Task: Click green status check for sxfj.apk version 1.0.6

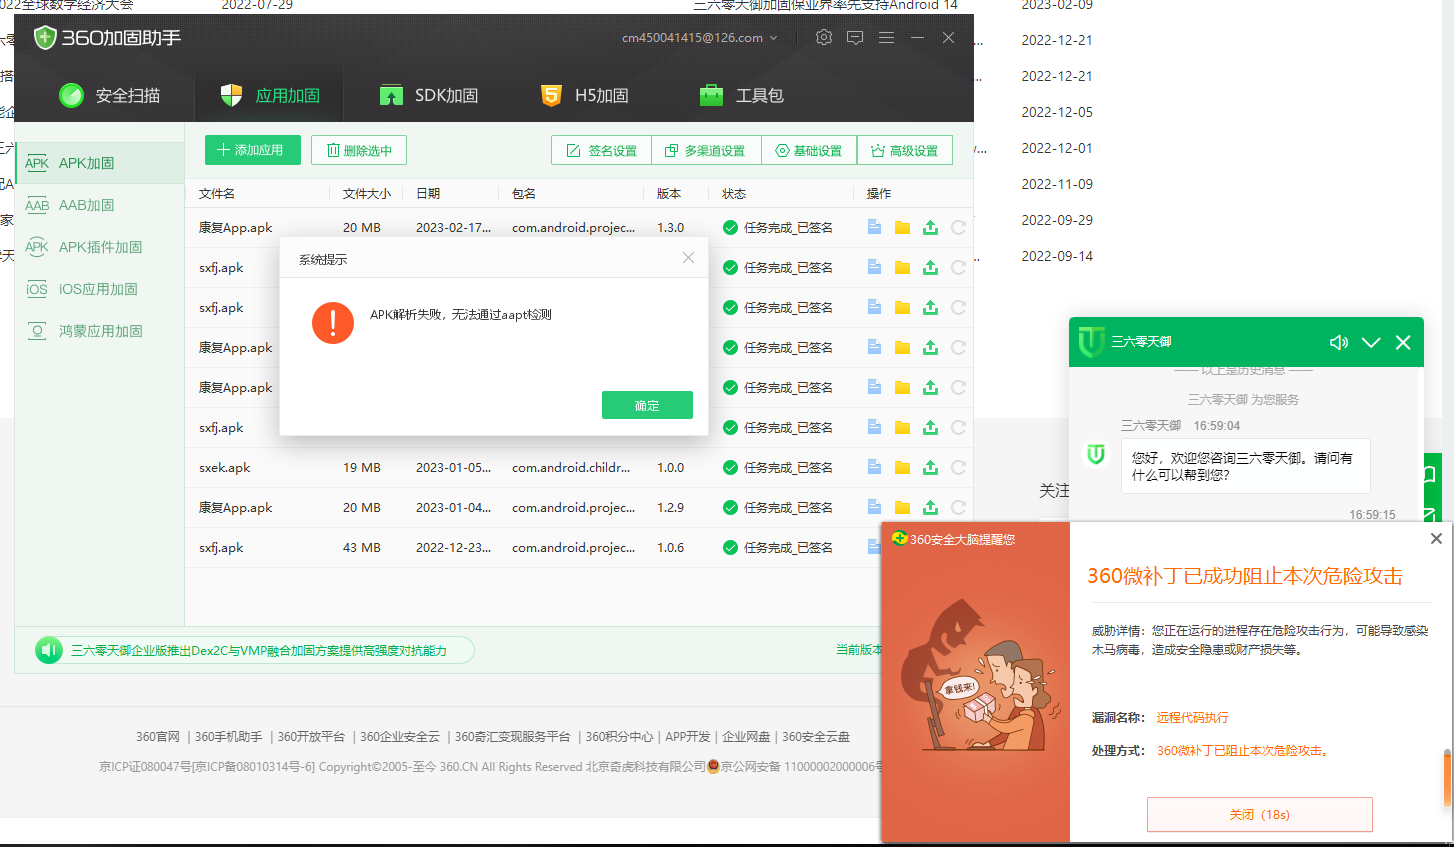Action: coord(730,547)
